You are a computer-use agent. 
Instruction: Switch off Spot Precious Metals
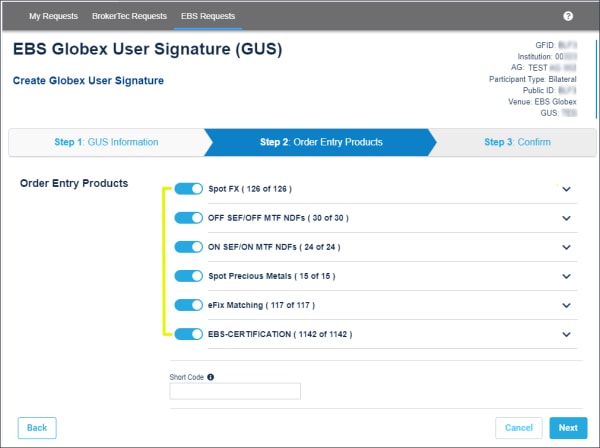(188, 276)
